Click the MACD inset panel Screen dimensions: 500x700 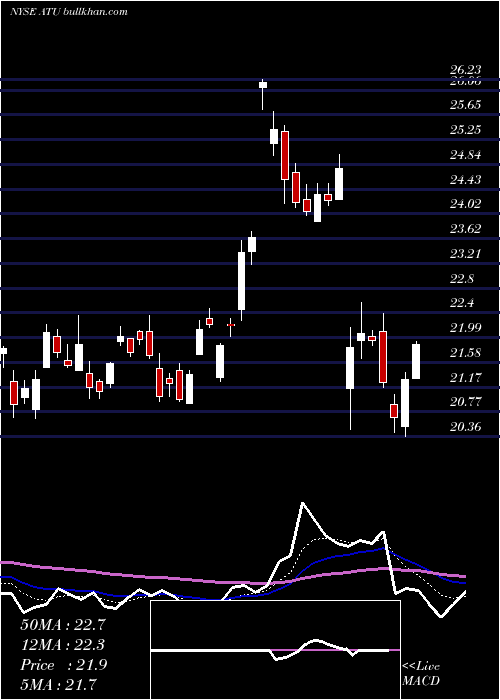pos(275,650)
